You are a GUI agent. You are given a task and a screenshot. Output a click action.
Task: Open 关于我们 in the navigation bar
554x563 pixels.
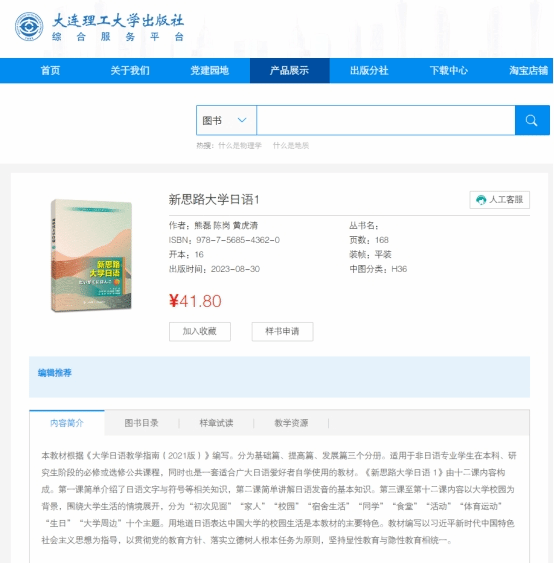pos(130,70)
